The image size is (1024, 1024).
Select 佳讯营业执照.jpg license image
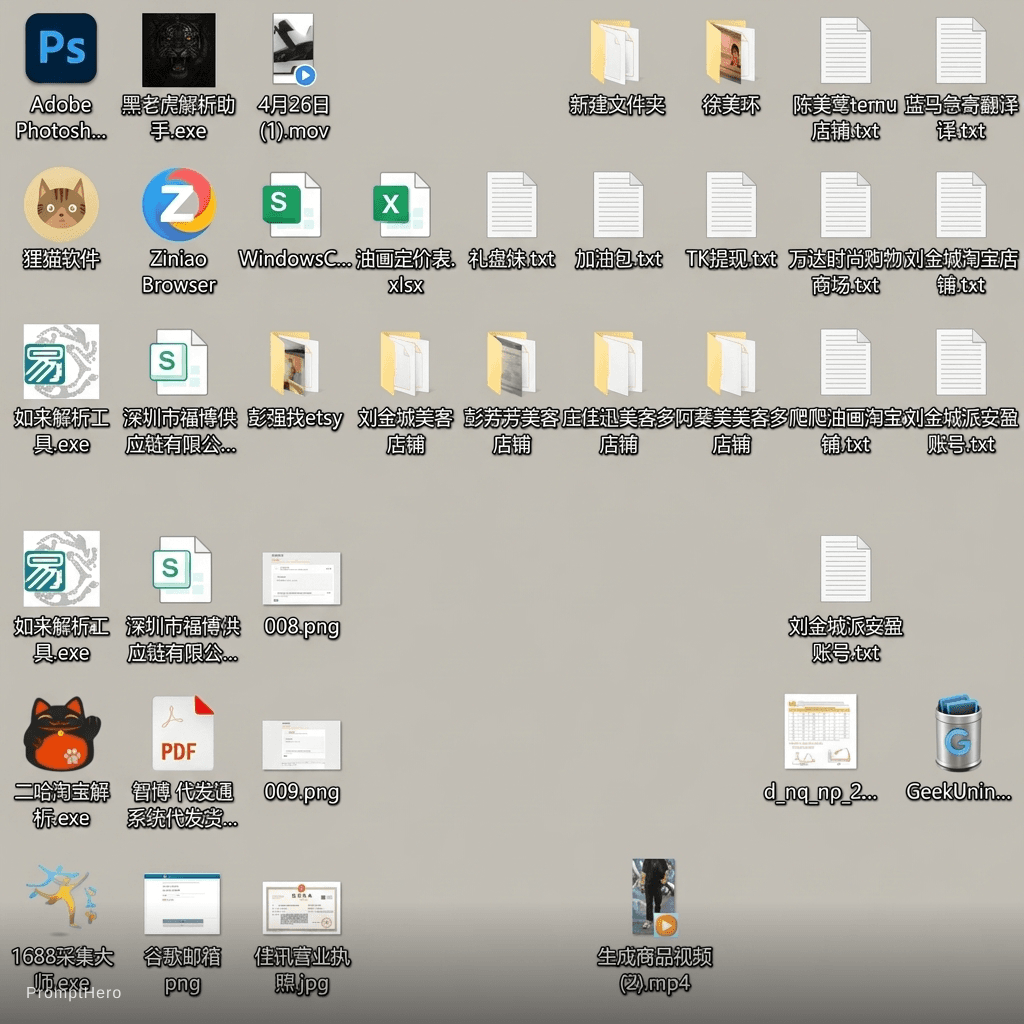(301, 908)
